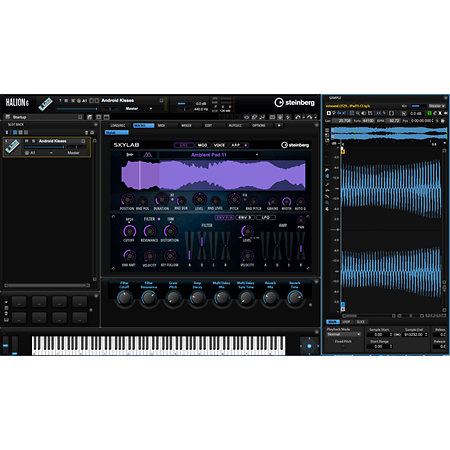
Task: Click the Steinberg logo in the top header
Action: coord(294,102)
